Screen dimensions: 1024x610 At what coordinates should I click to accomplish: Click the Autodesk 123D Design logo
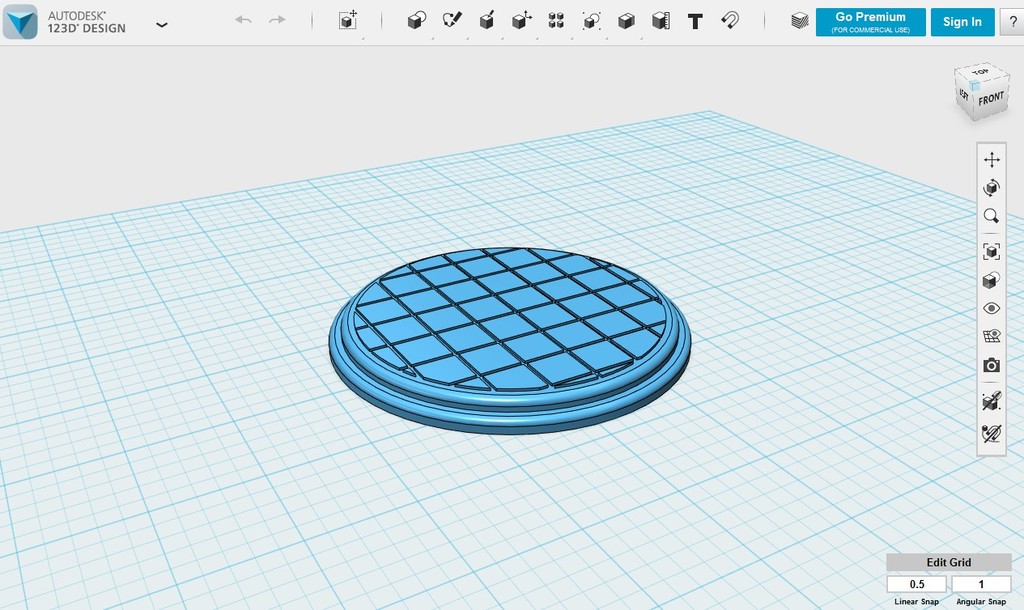pyautogui.click(x=21, y=22)
